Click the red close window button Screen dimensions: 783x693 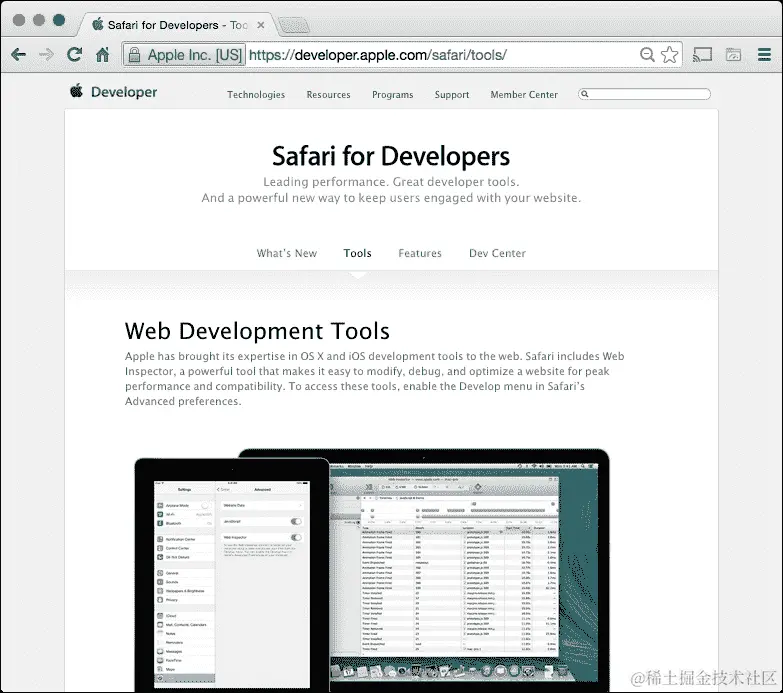[x=19, y=20]
